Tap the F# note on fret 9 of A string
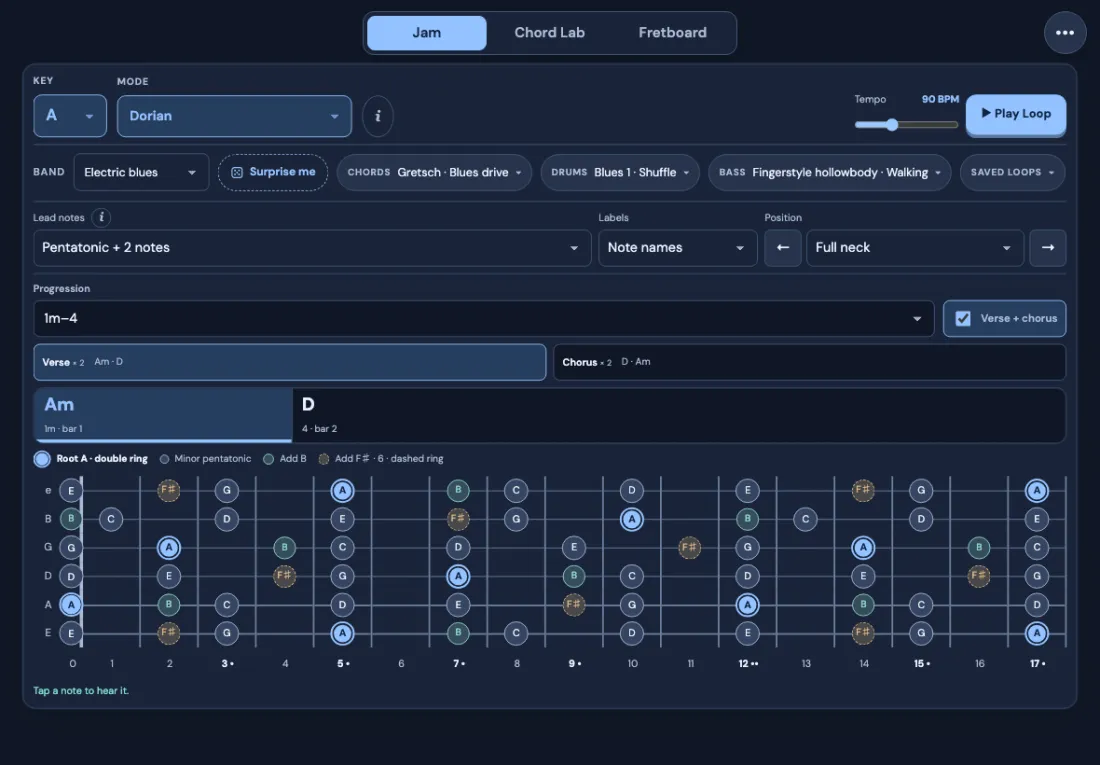 click(574, 604)
